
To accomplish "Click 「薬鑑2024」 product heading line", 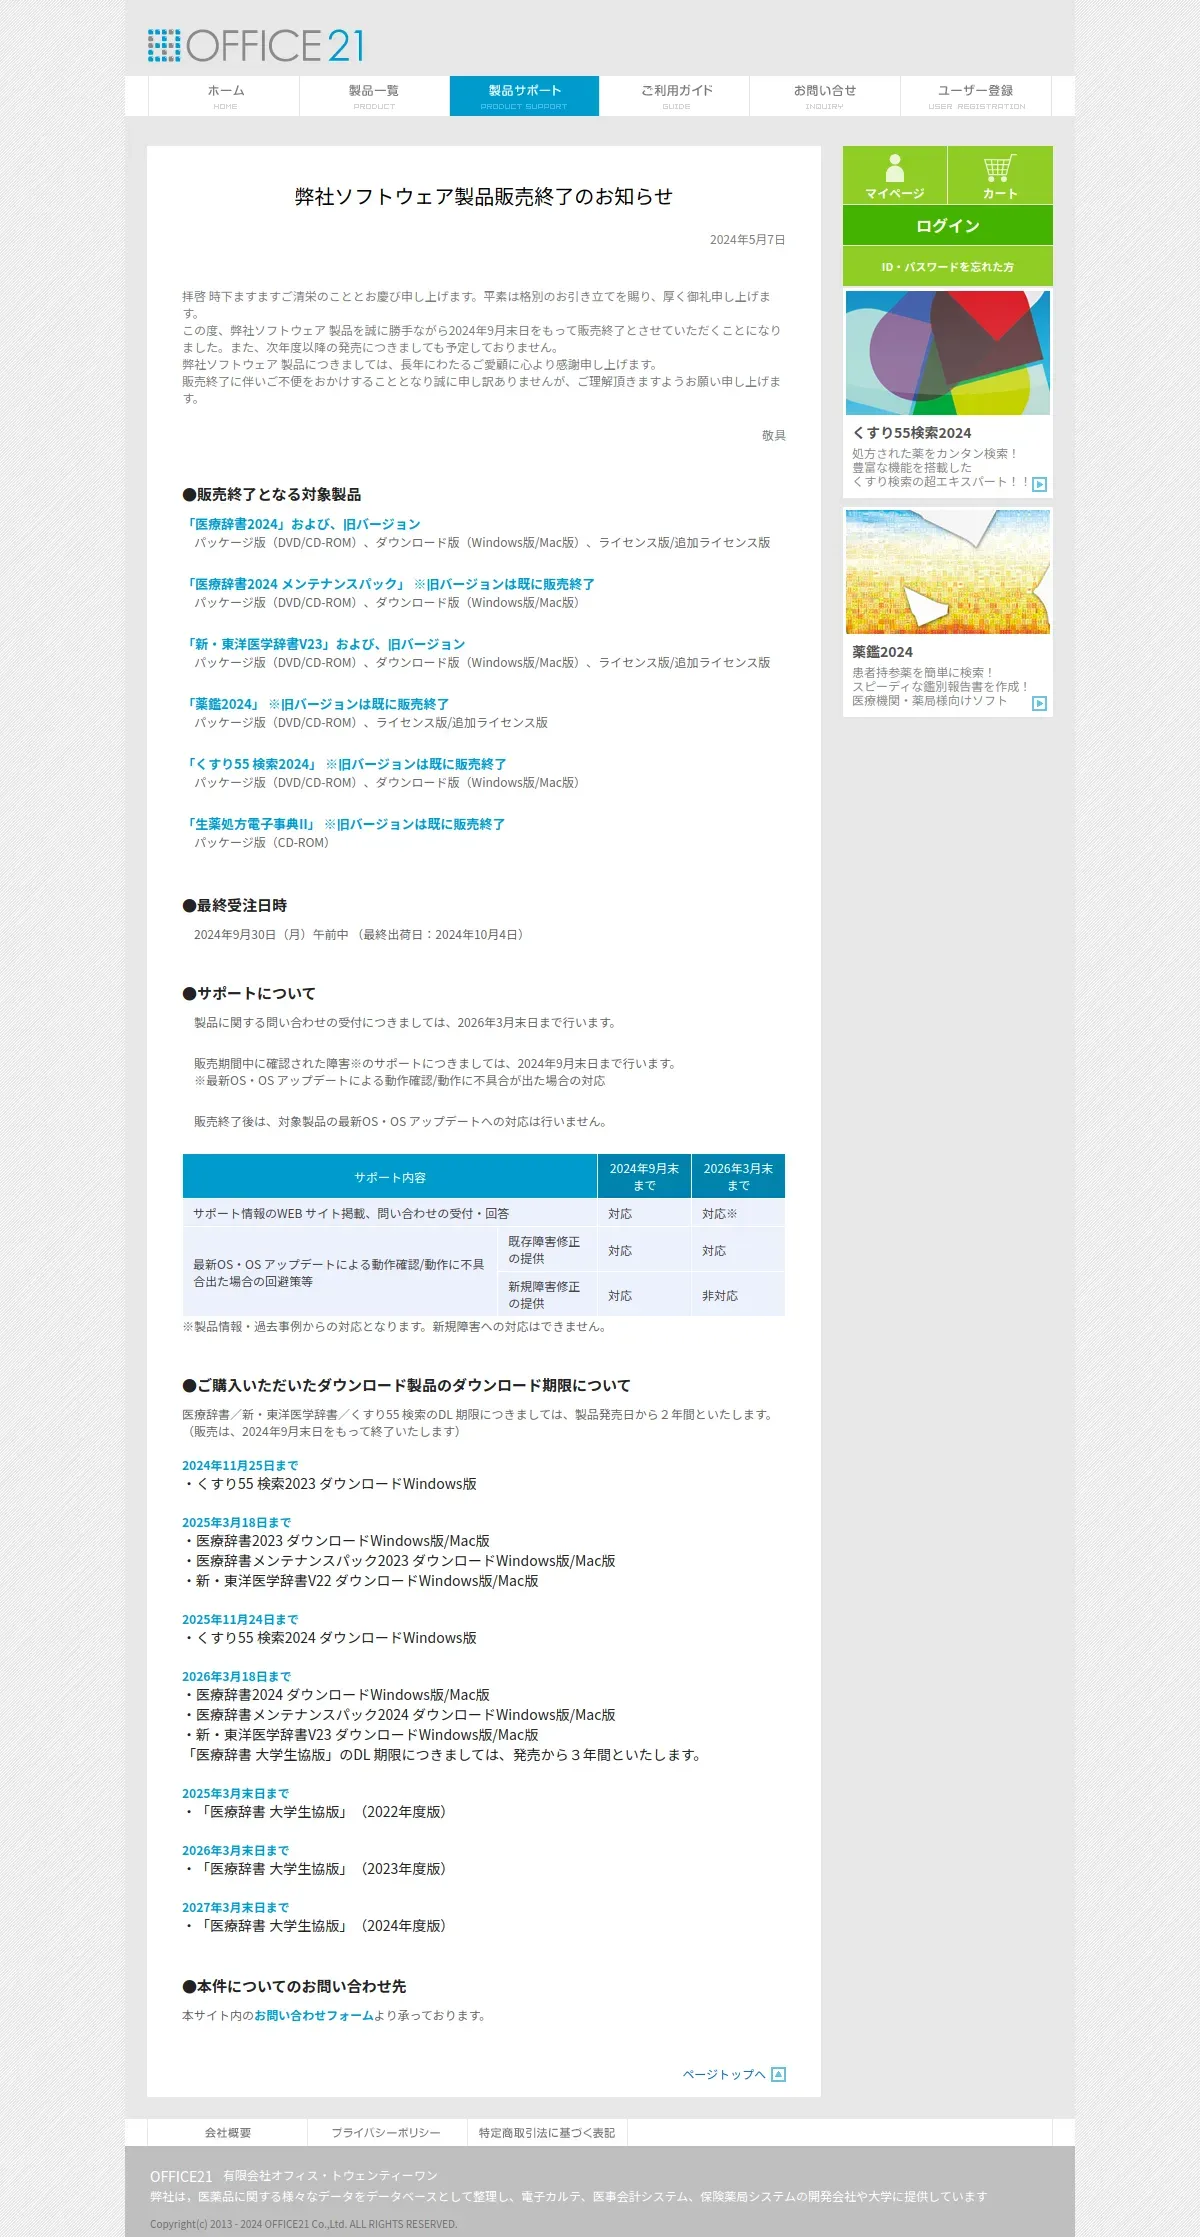I will 316,704.
